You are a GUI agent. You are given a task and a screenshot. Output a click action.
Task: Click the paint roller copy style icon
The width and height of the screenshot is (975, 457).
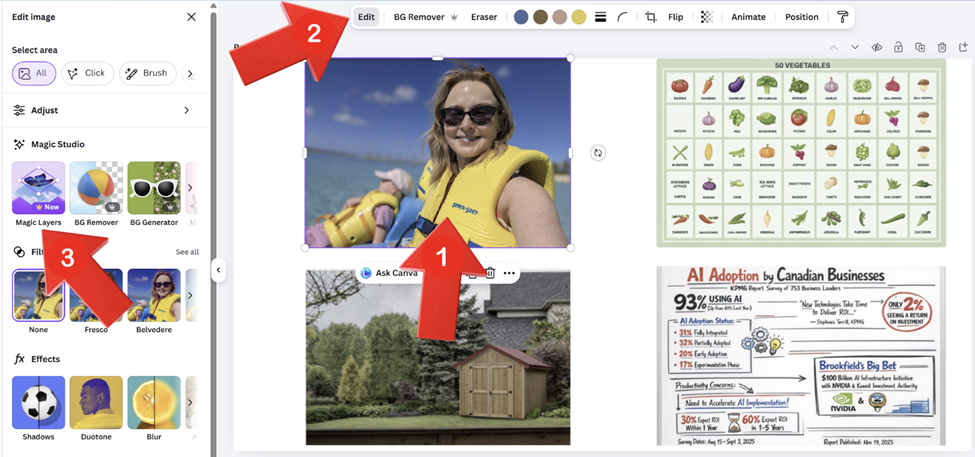(x=842, y=17)
